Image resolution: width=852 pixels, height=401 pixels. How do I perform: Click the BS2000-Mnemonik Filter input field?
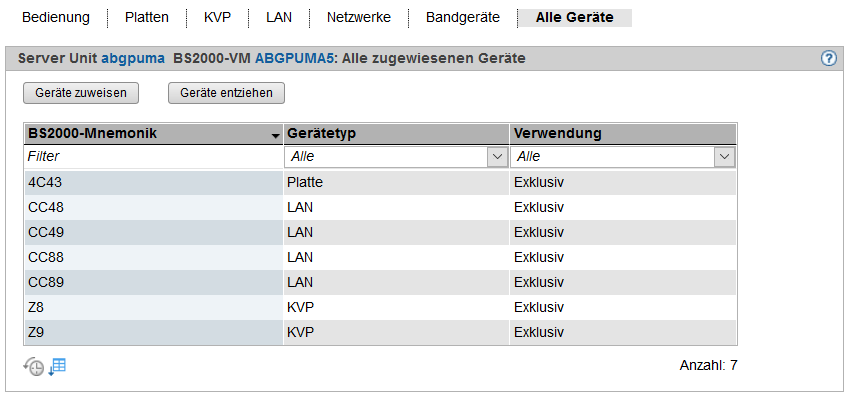153,157
